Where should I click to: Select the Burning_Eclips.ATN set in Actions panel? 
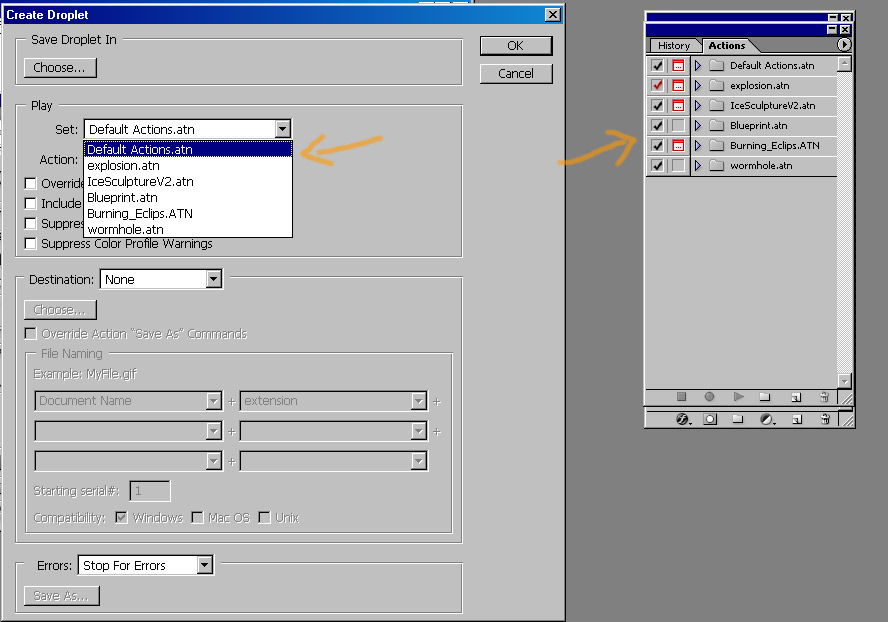tap(774, 146)
